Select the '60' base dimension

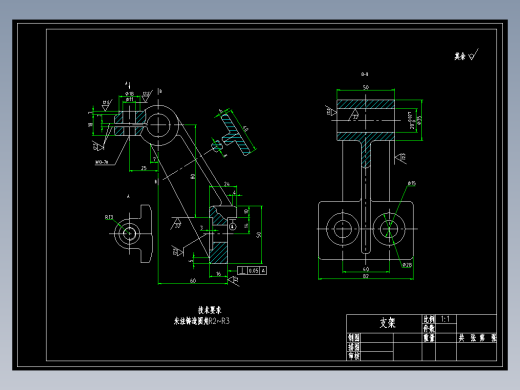193,281
